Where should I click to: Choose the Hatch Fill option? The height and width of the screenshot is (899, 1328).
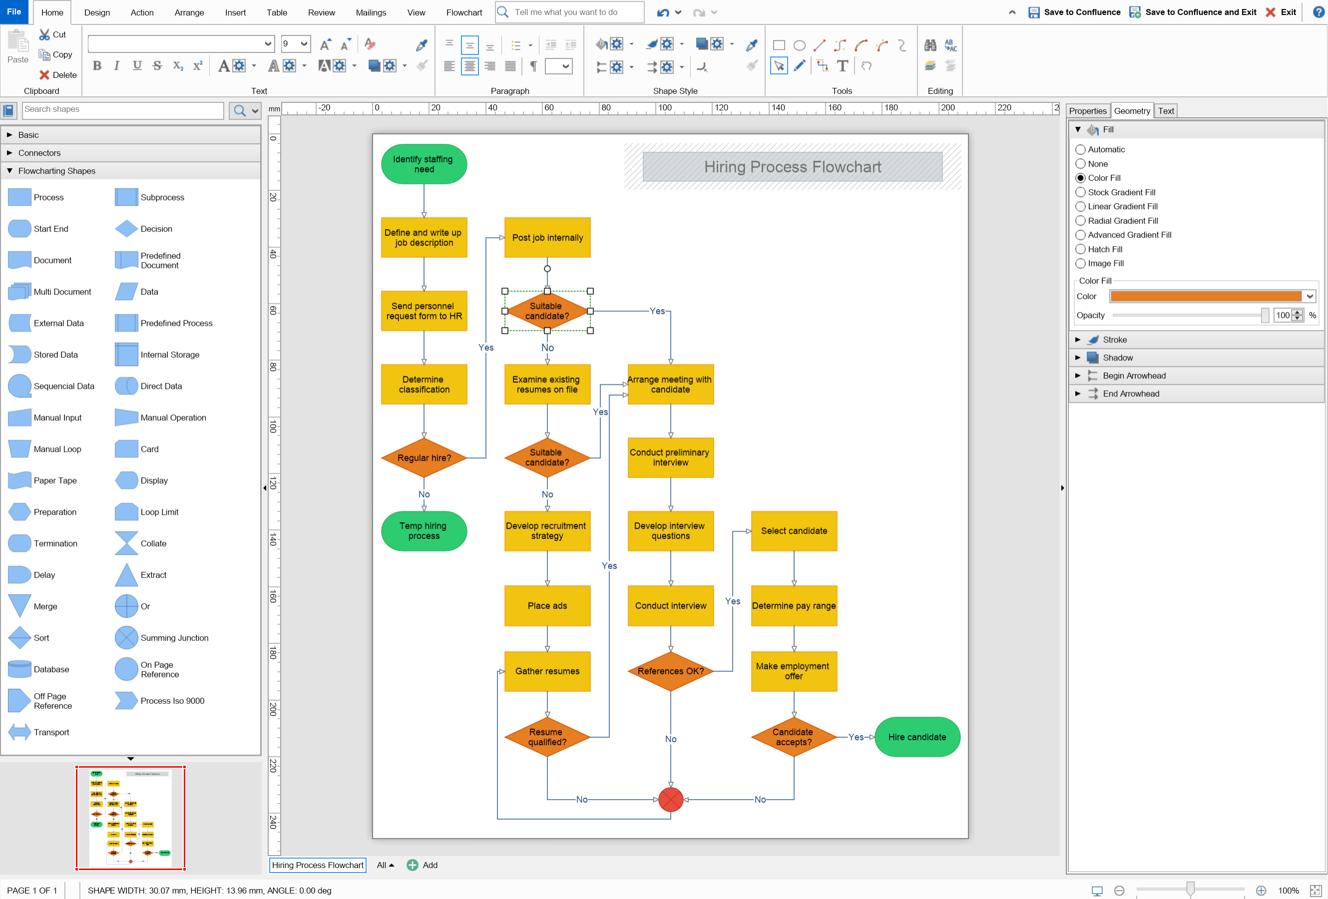point(1081,249)
